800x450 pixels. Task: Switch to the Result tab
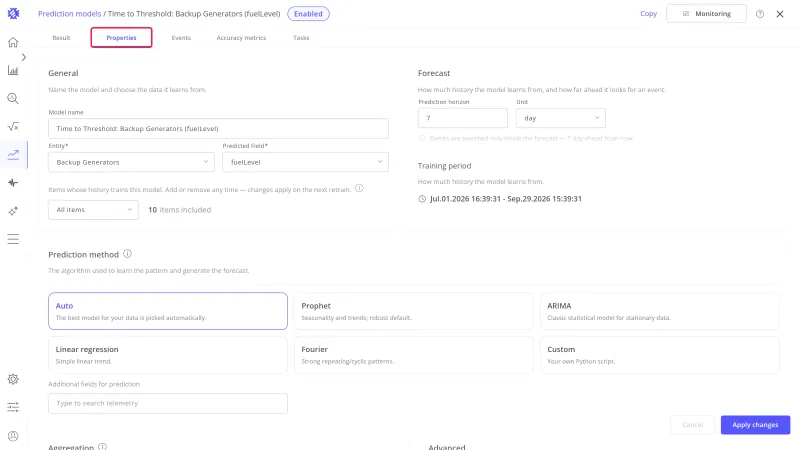point(61,38)
